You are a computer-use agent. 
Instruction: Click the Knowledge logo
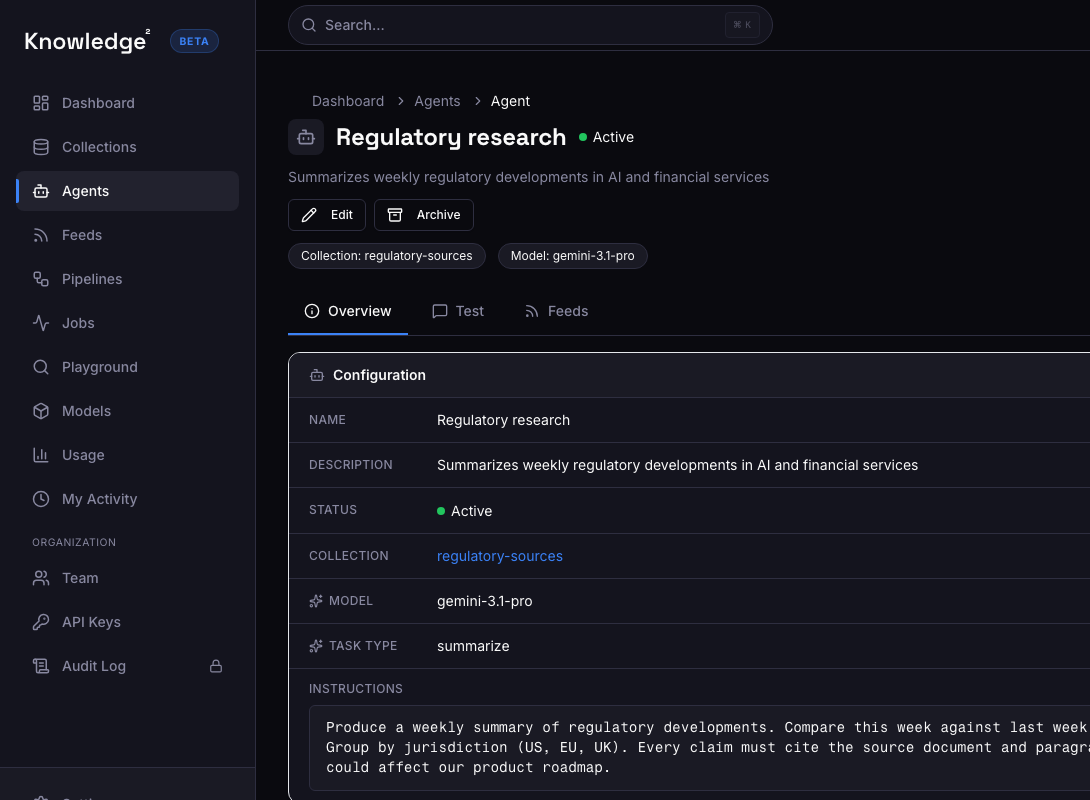point(87,41)
